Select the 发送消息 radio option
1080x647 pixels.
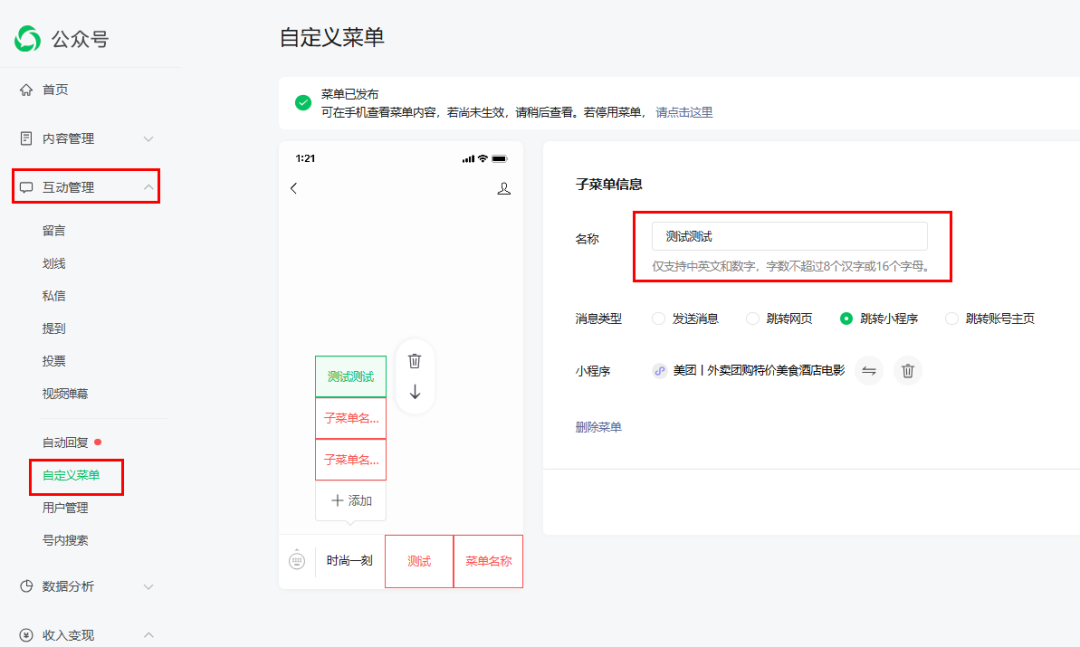[x=658, y=319]
